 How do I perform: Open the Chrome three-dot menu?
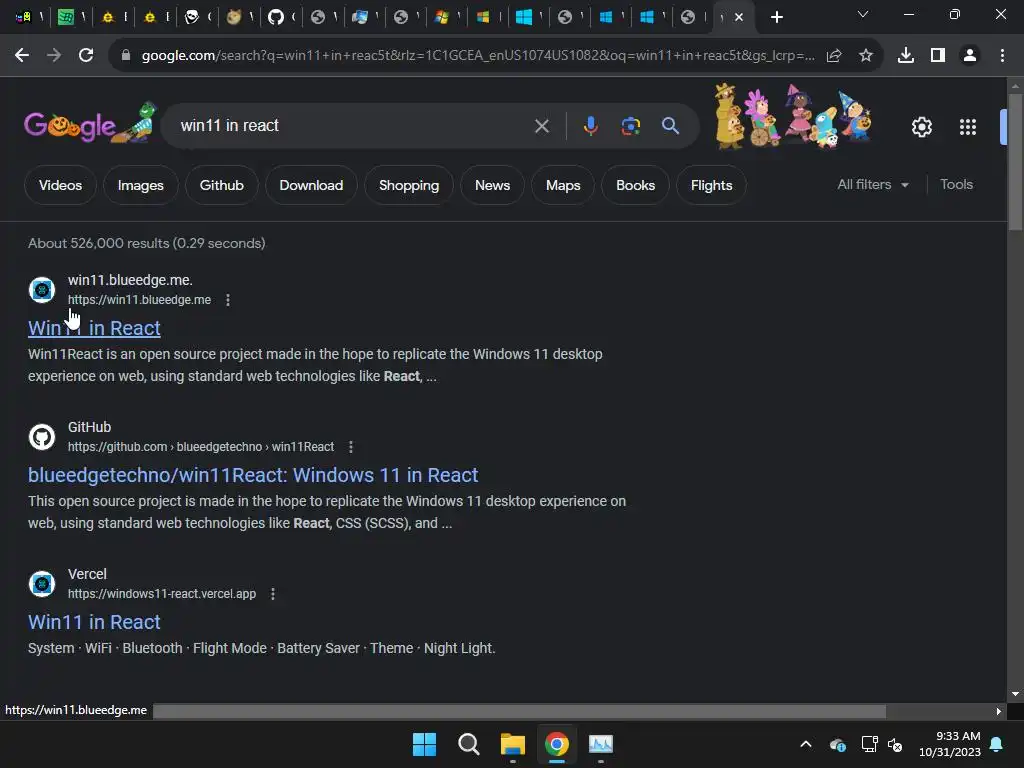[1002, 56]
